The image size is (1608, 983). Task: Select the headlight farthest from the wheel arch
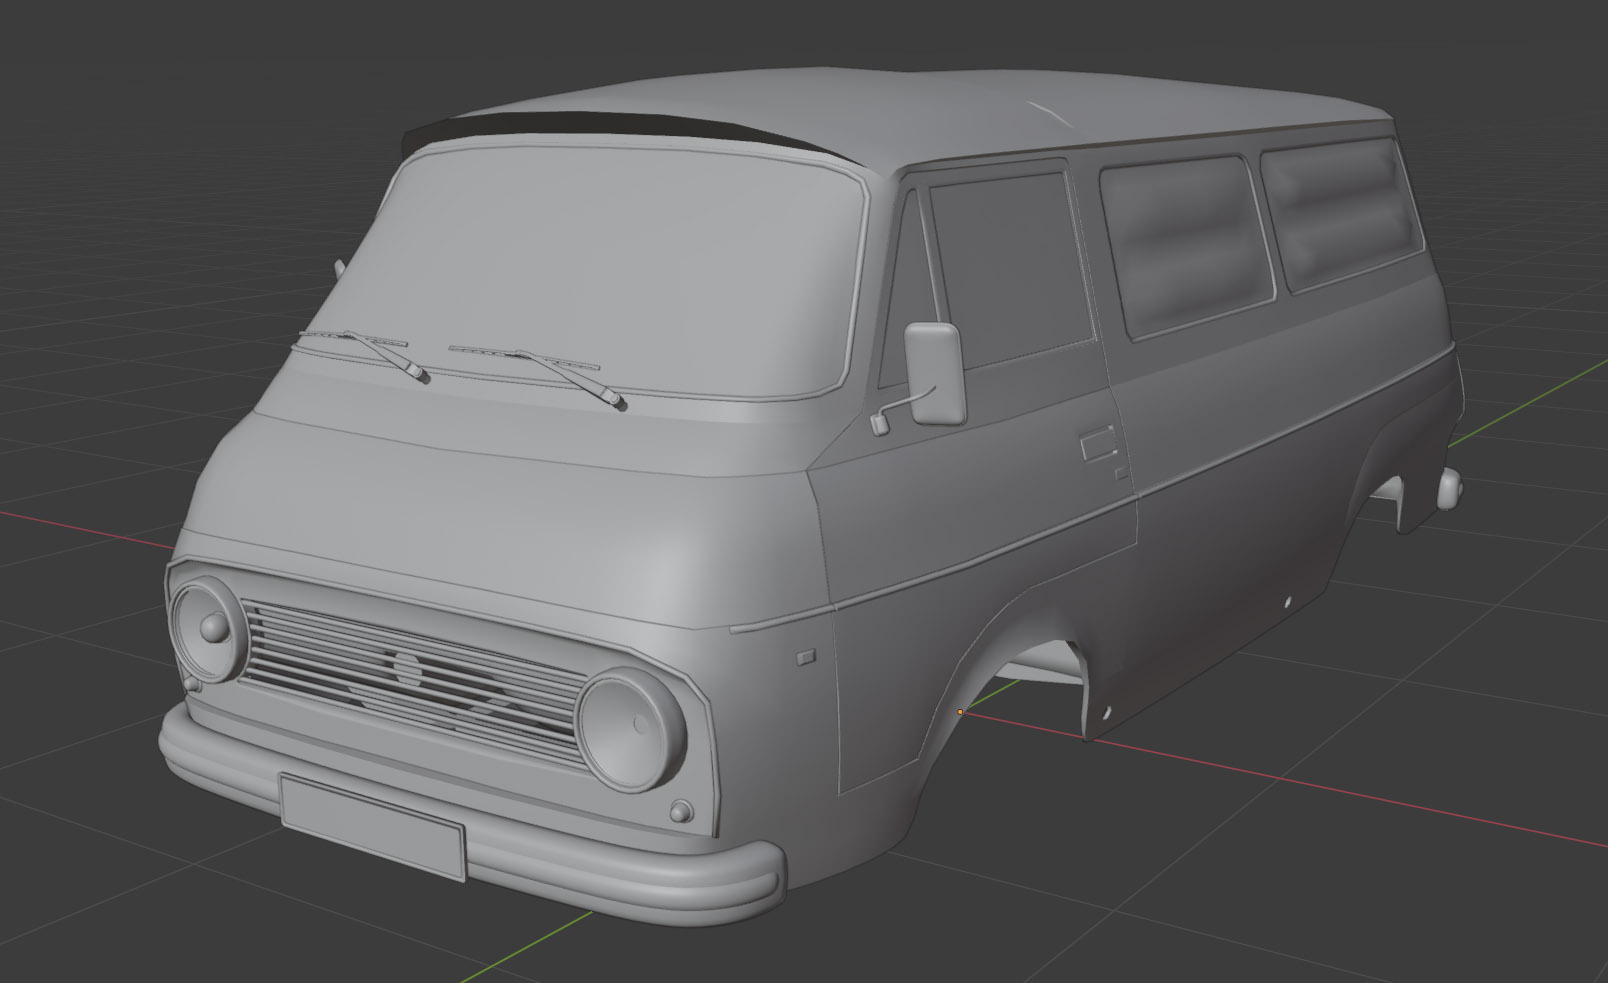(208, 628)
